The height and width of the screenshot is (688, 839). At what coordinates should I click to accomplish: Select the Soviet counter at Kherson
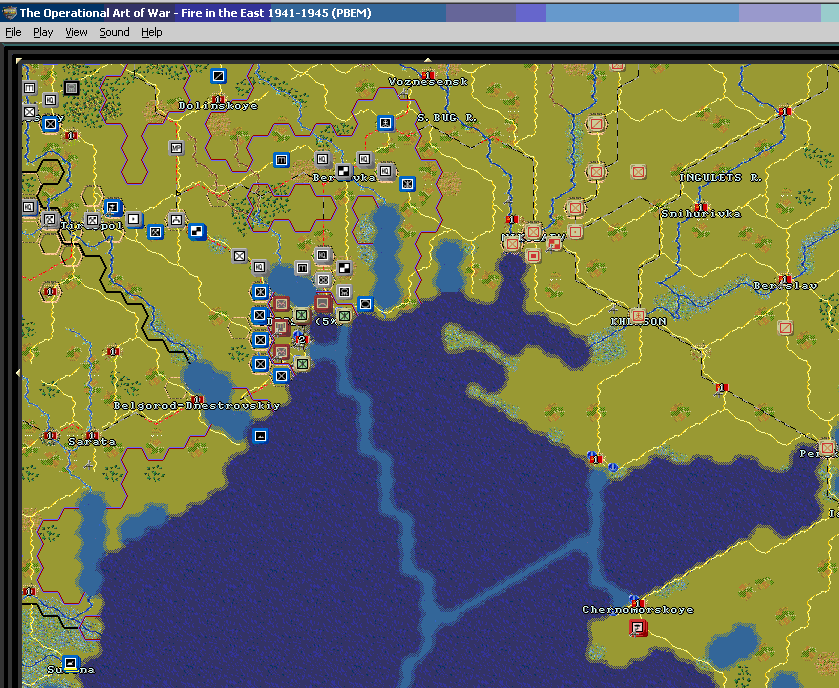click(637, 316)
